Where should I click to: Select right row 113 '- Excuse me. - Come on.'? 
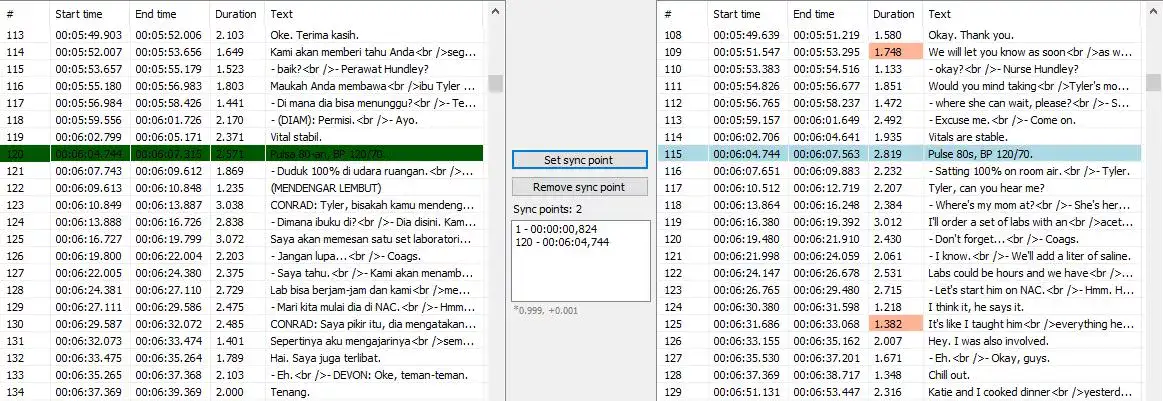pyautogui.click(x=900, y=120)
